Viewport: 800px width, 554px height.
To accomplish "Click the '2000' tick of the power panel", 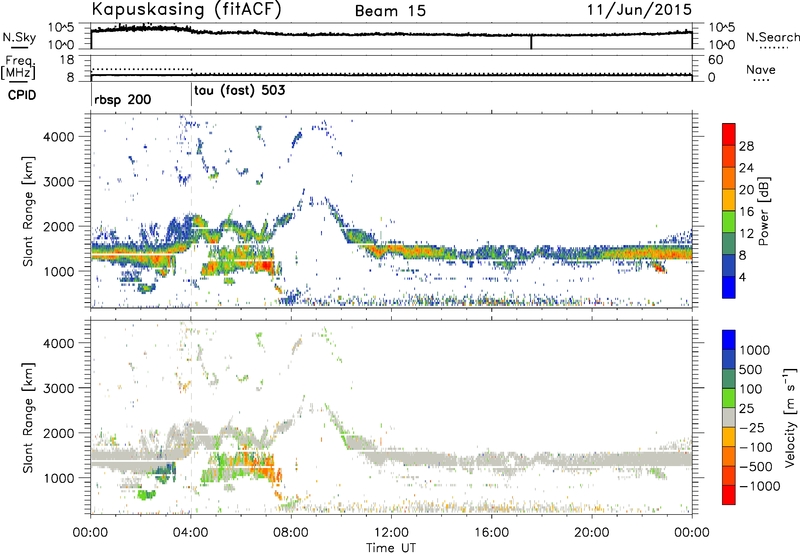I will pyautogui.click(x=59, y=226).
